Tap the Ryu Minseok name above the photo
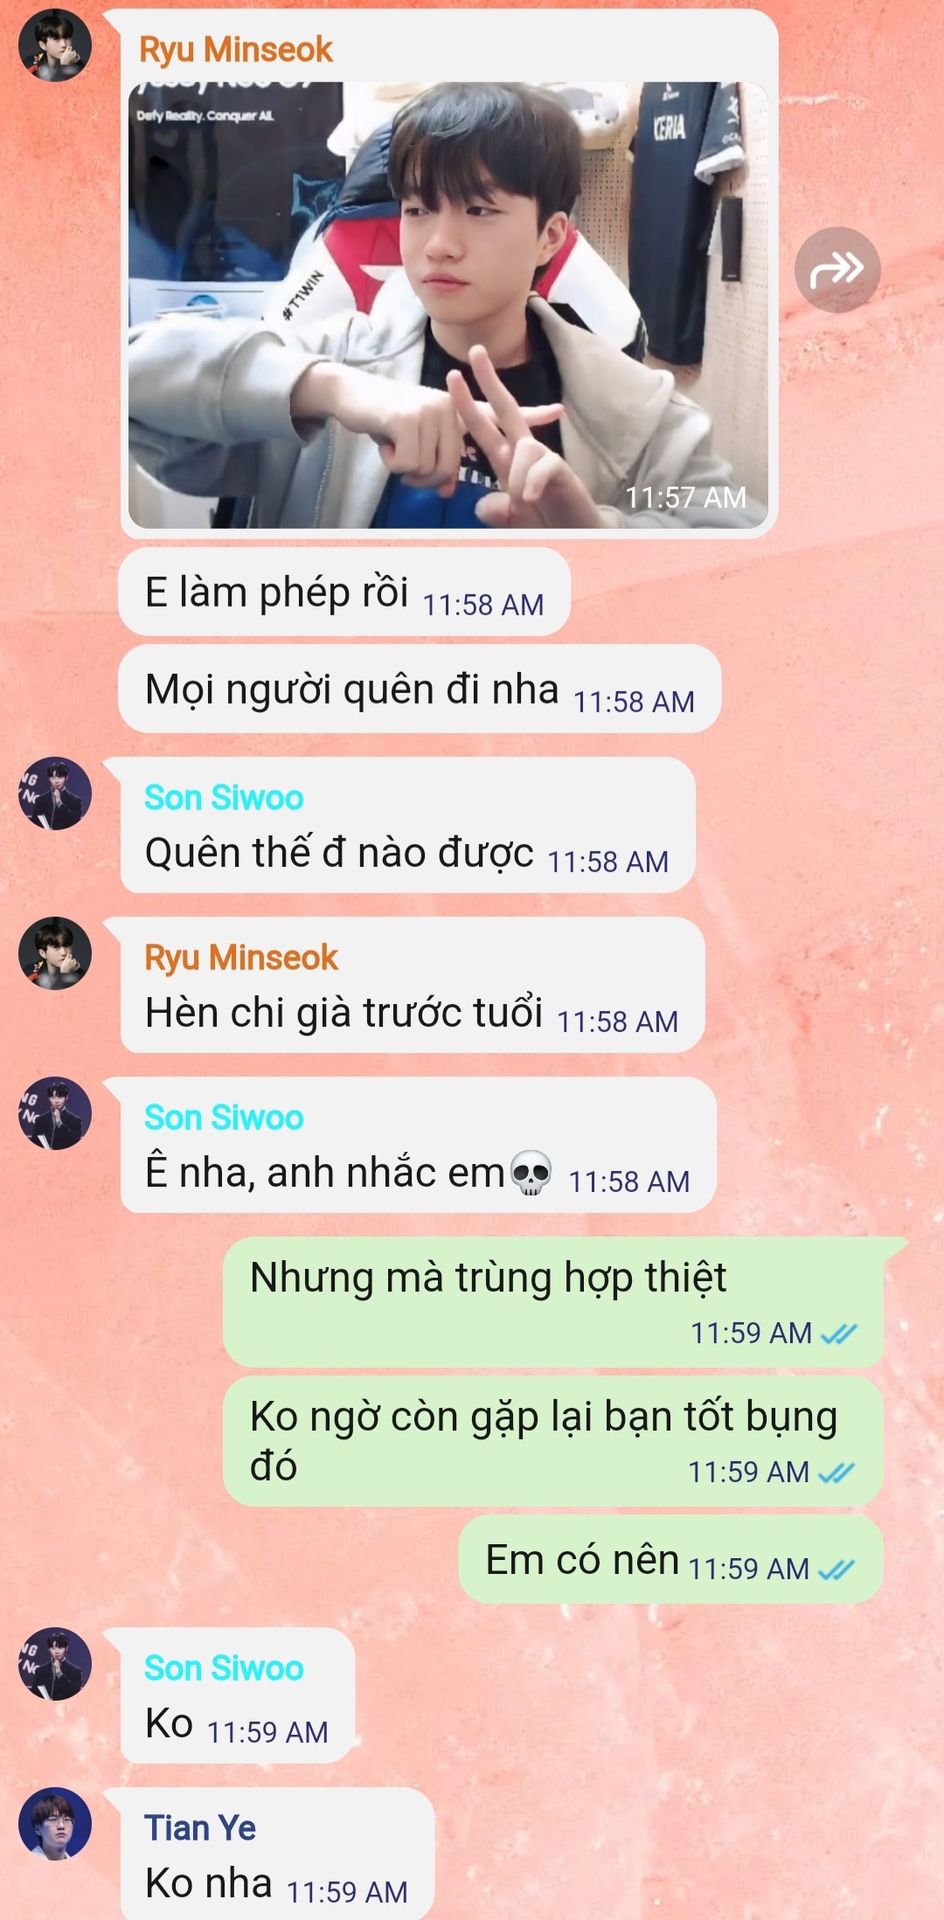 [x=236, y=49]
